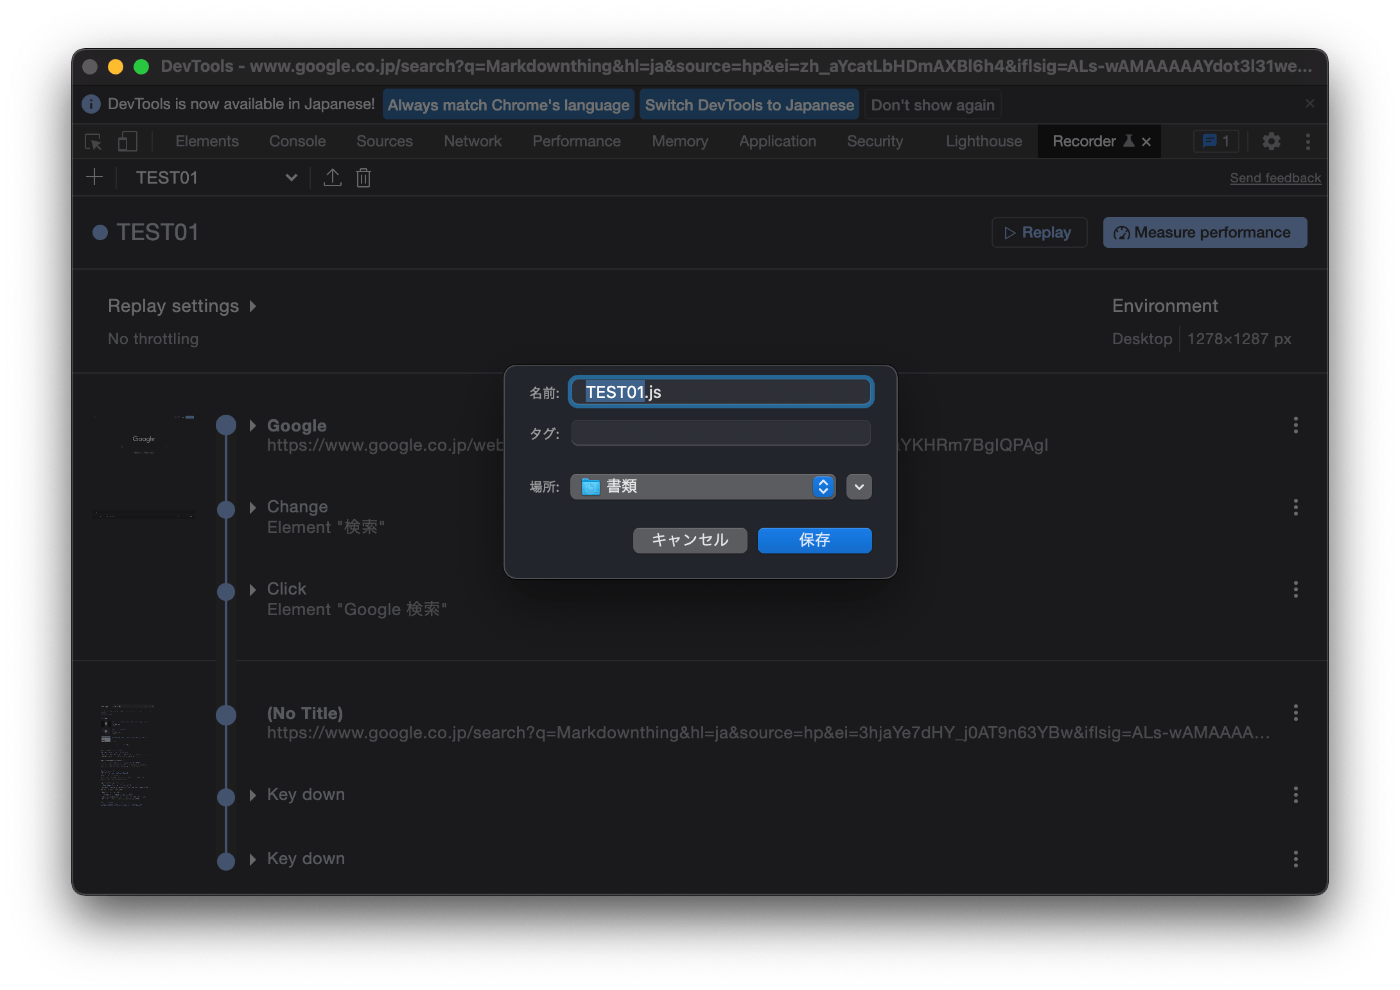The image size is (1400, 990).
Task: Switch to the Memory tab
Action: pyautogui.click(x=680, y=141)
